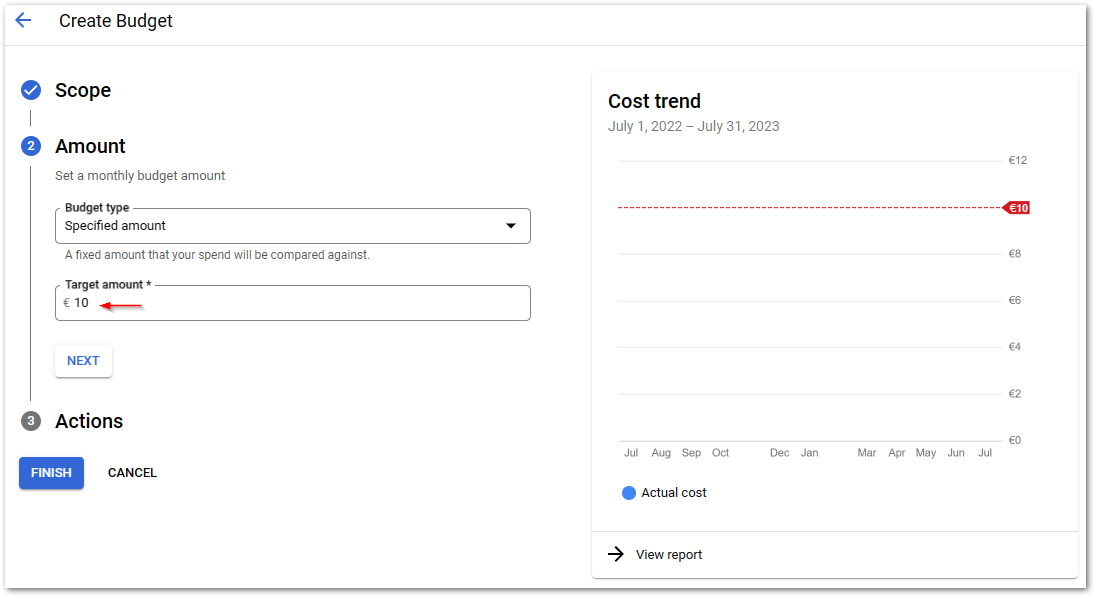Click the Budget type dropdown arrow
1095x597 pixels.
[x=511, y=225]
